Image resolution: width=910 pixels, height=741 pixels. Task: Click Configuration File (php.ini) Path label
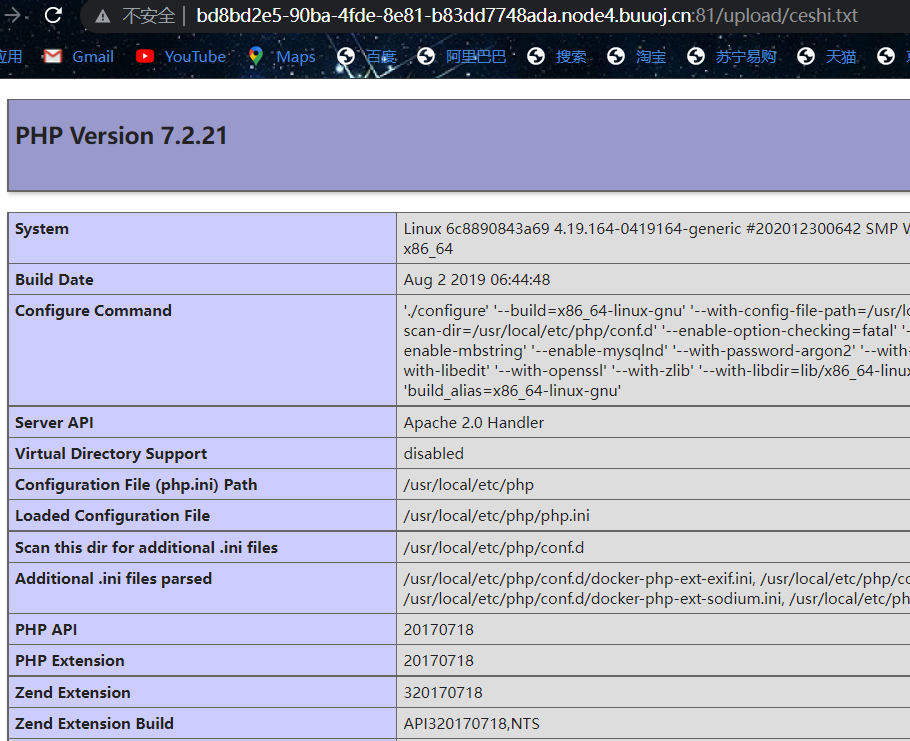136,485
